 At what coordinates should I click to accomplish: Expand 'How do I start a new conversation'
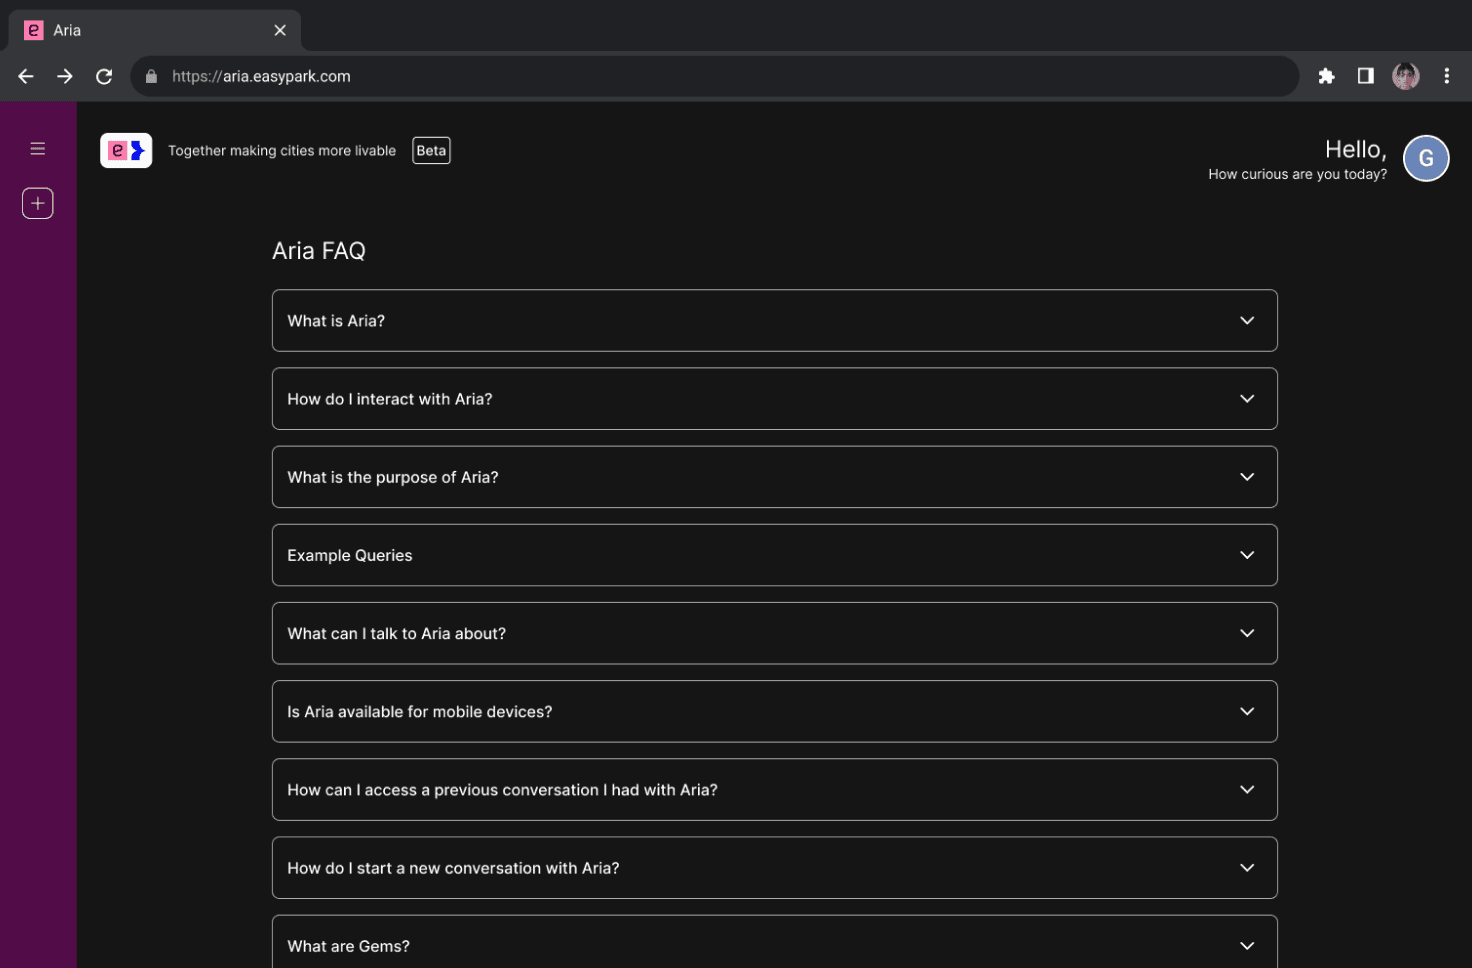(x=775, y=868)
